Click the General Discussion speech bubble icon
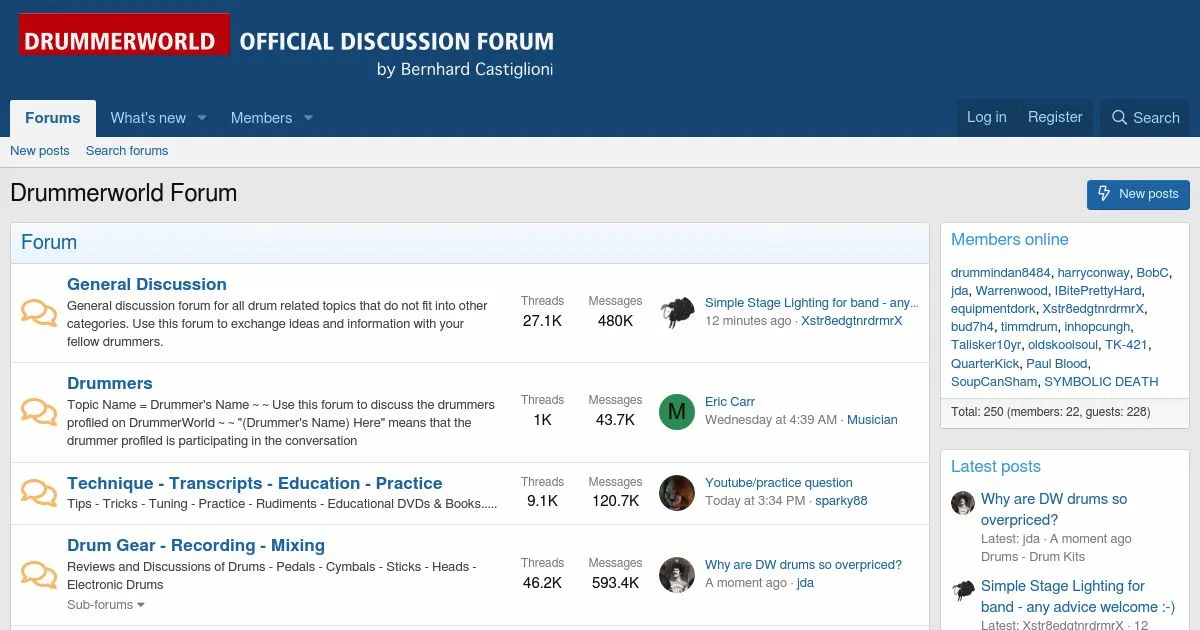The image size is (1200, 630). (x=39, y=313)
